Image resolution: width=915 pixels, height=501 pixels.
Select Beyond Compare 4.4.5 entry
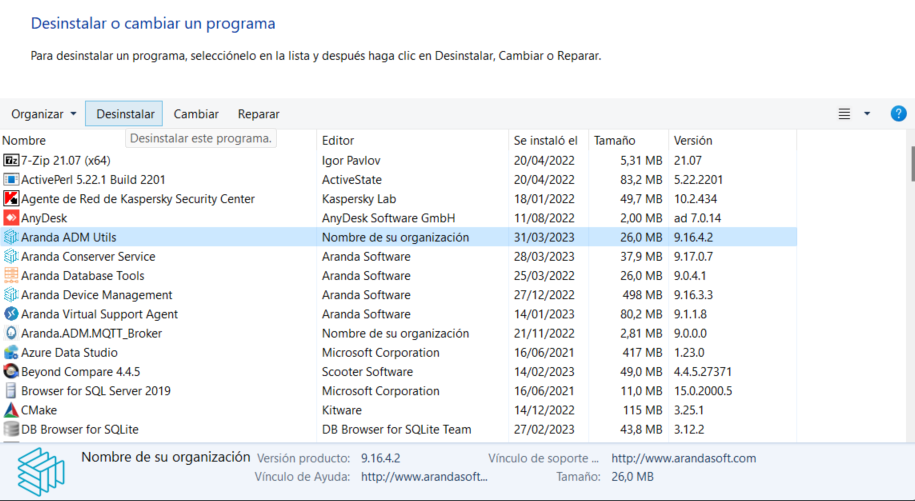point(81,372)
